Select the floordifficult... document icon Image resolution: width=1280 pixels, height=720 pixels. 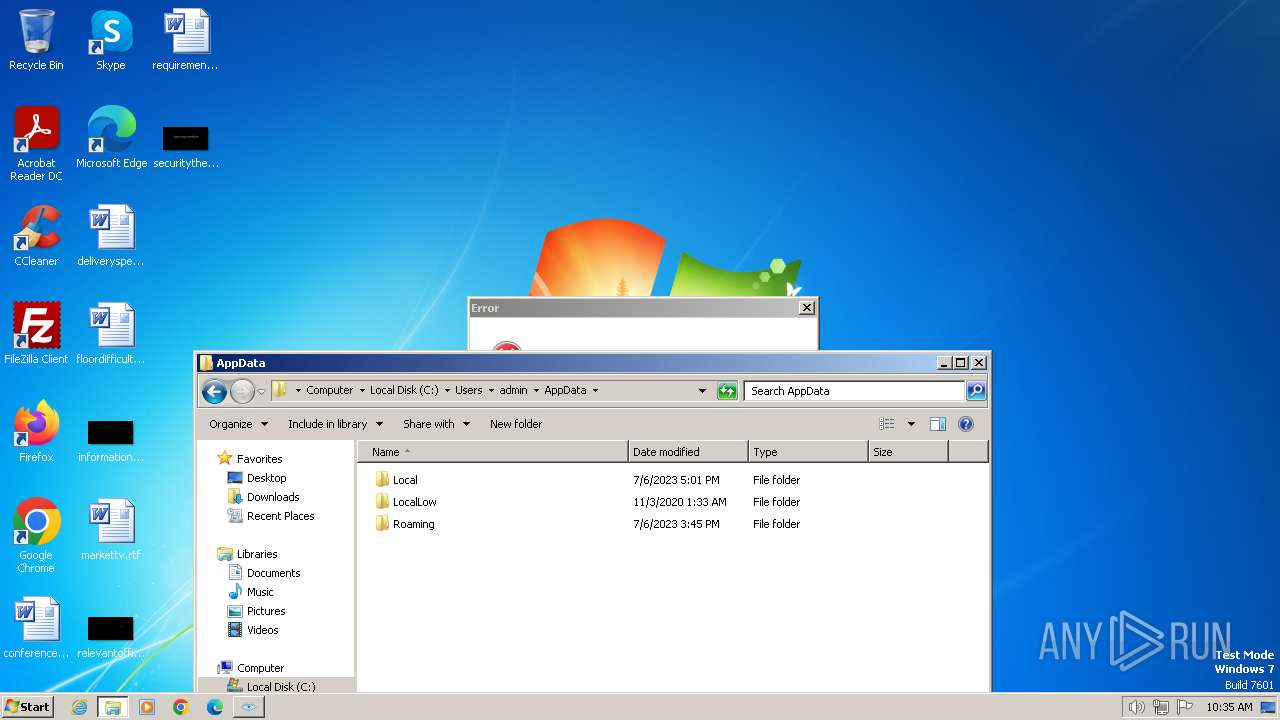[x=110, y=334]
